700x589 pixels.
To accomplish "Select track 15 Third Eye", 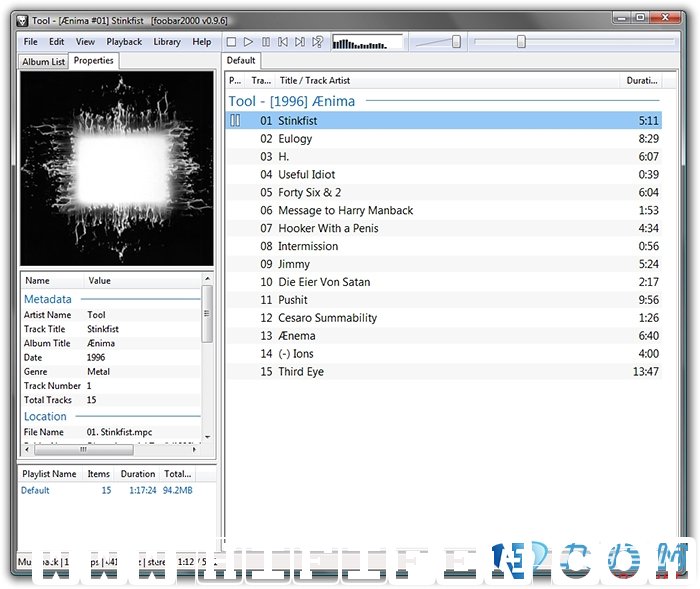I will point(444,372).
